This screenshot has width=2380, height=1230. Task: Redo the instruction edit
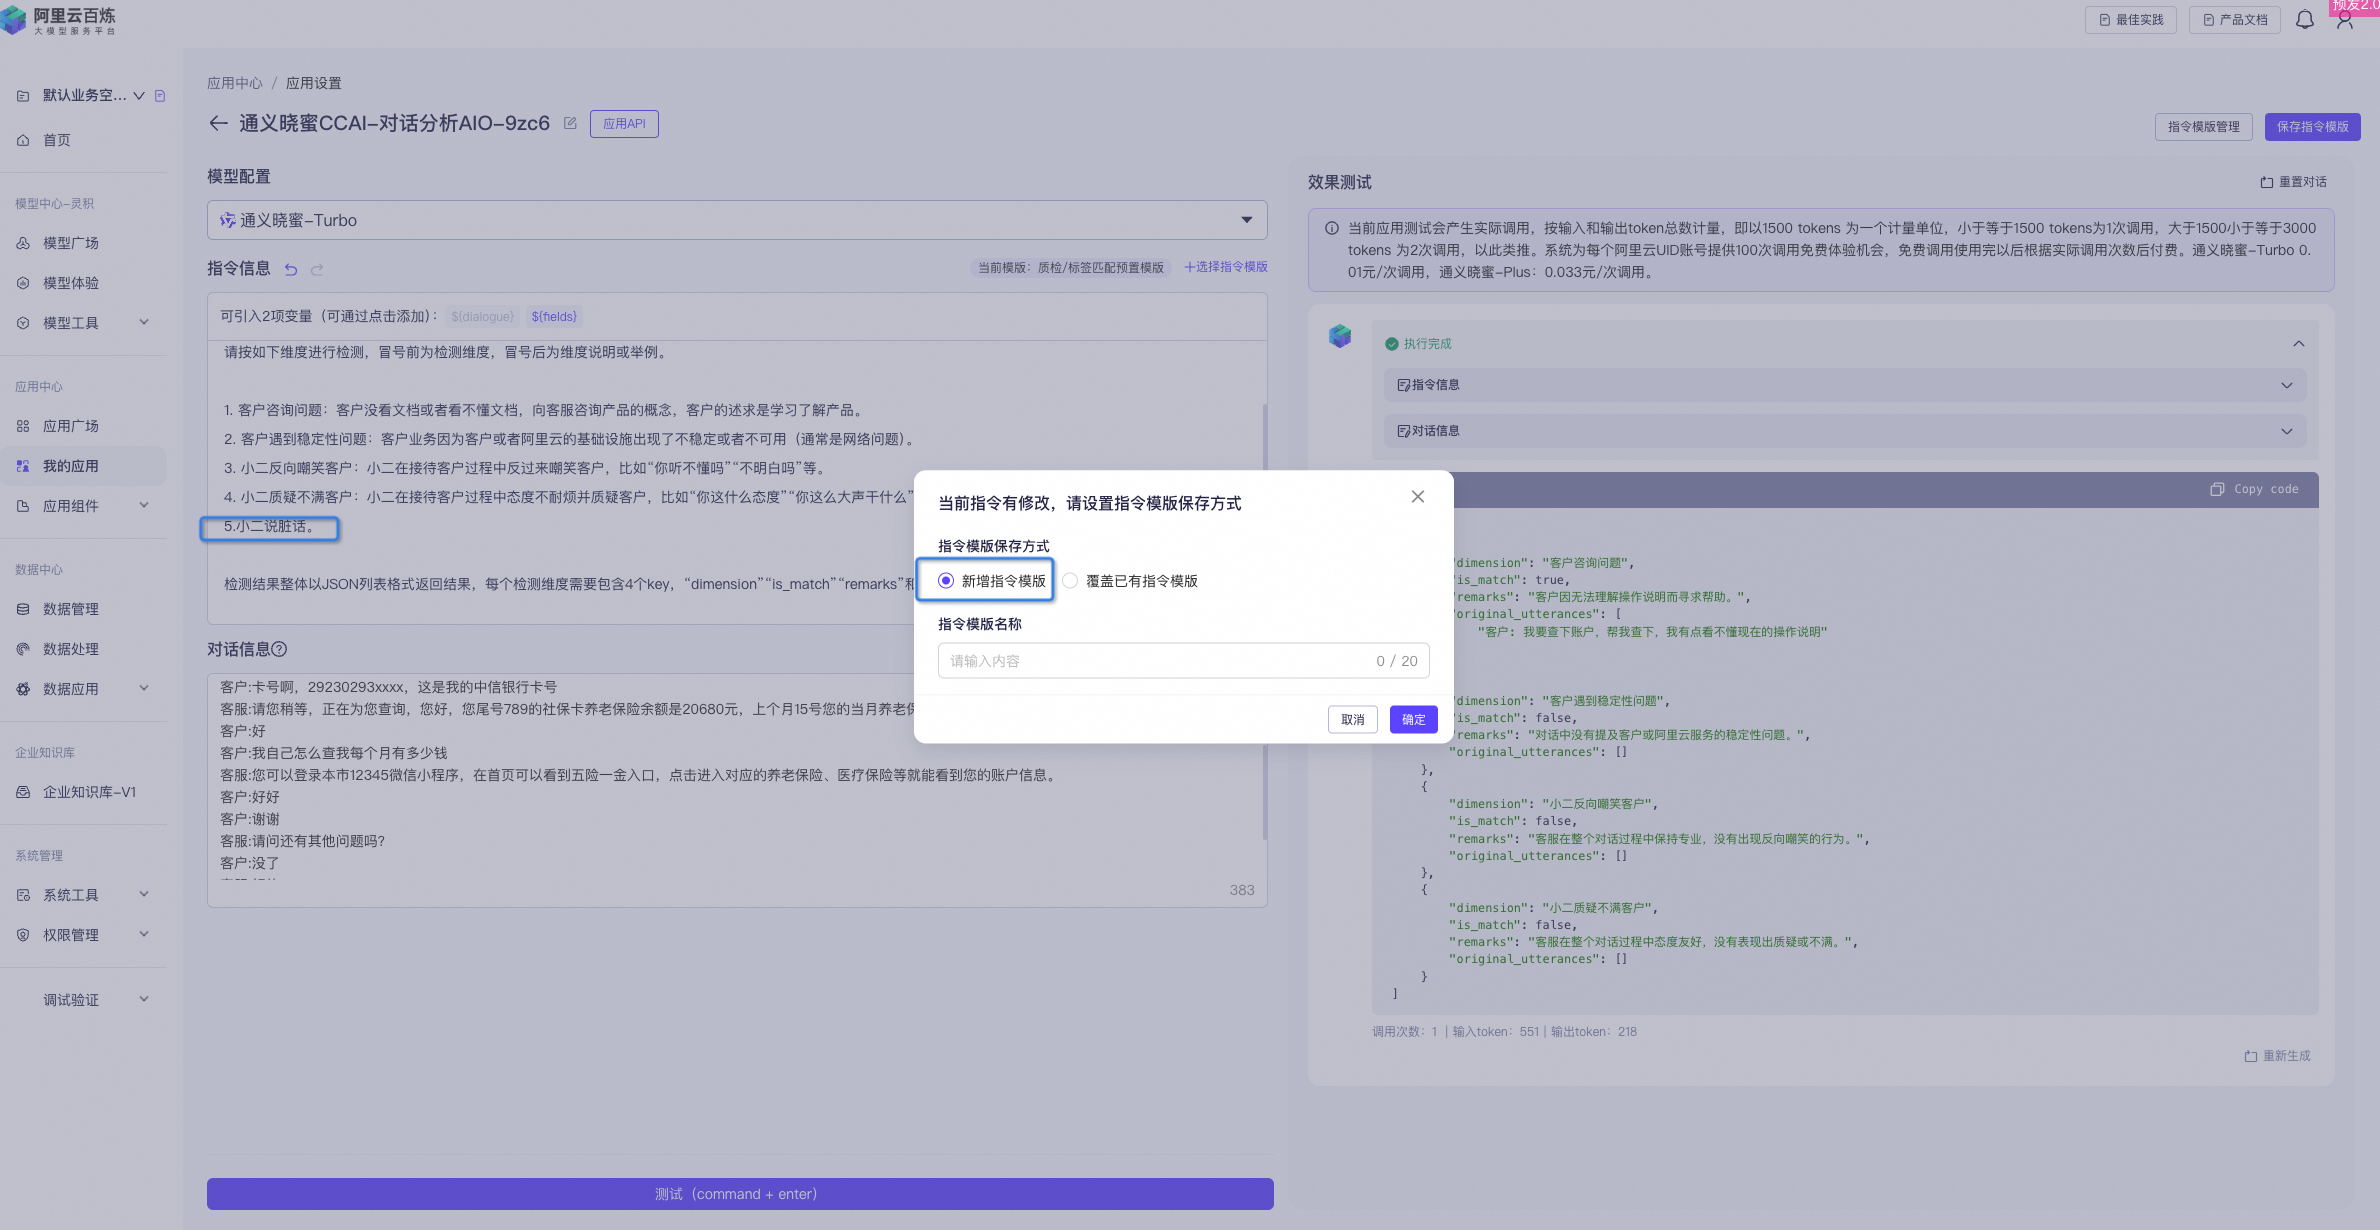(317, 269)
